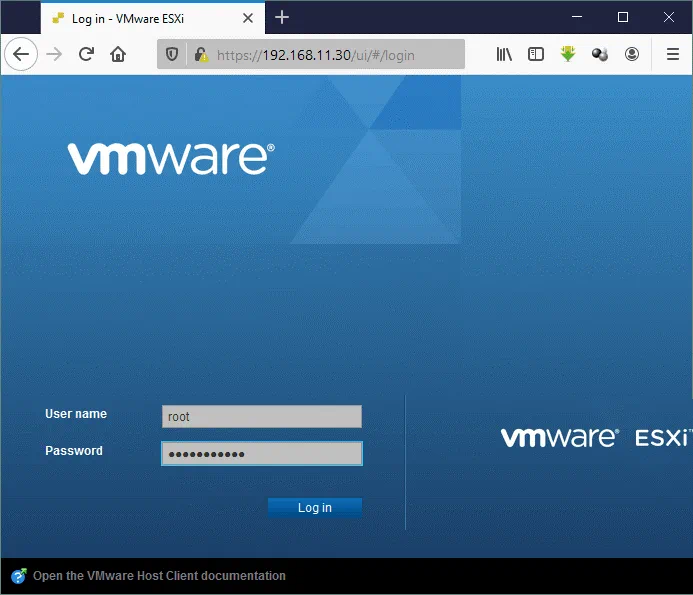693x595 pixels.
Task: Focus the User name field
Action: pos(261,417)
